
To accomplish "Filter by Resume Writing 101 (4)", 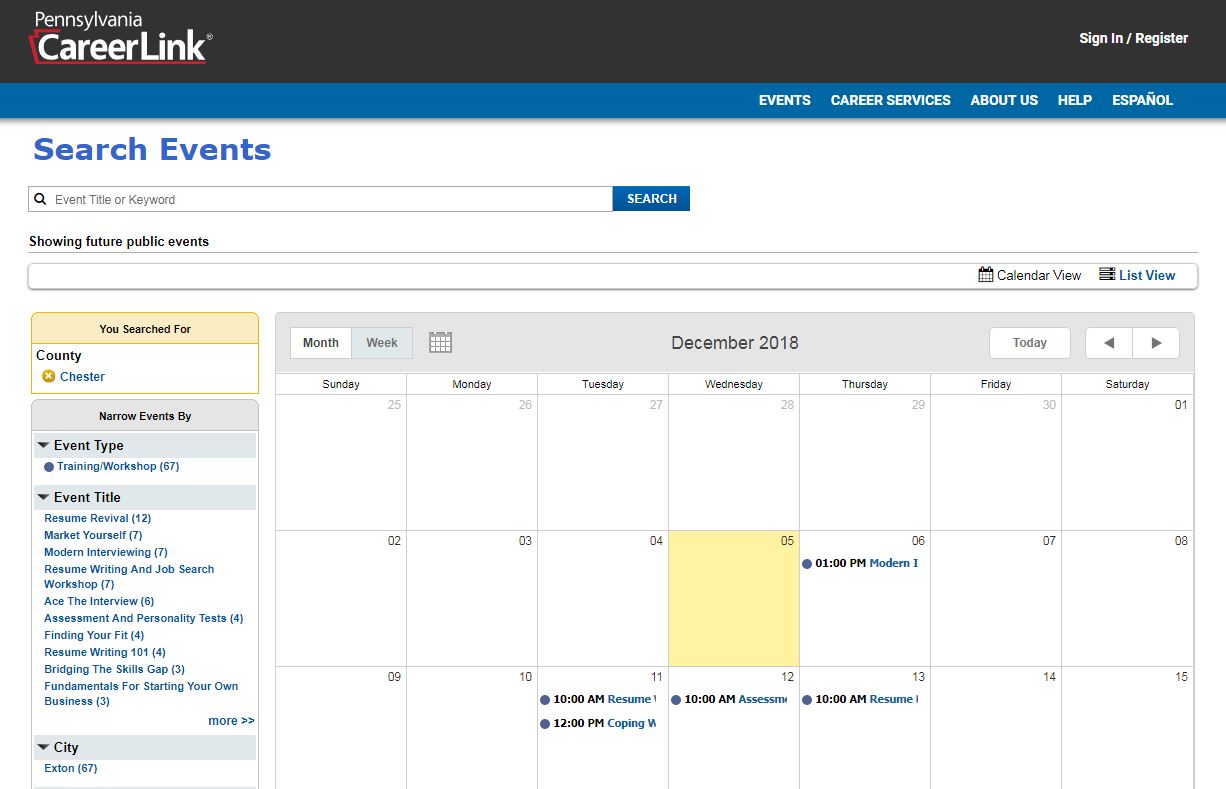I will (x=105, y=652).
